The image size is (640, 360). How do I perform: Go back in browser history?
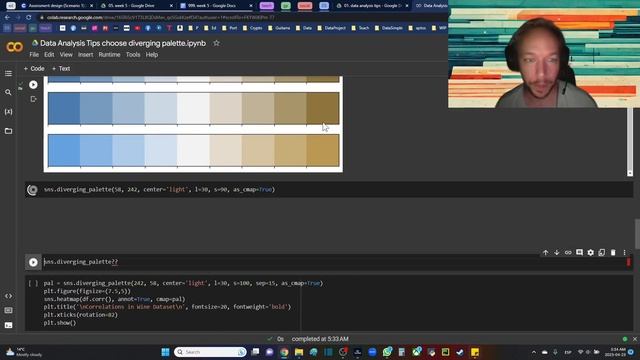(7, 18)
